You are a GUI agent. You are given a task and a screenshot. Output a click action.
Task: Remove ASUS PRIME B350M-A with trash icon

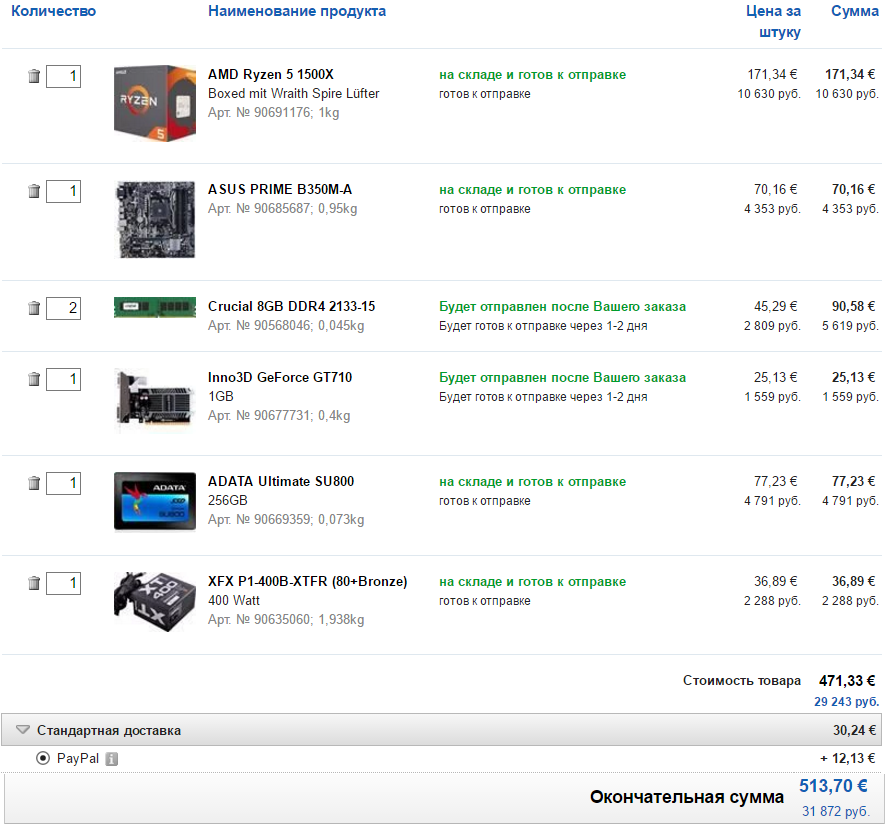point(34,191)
